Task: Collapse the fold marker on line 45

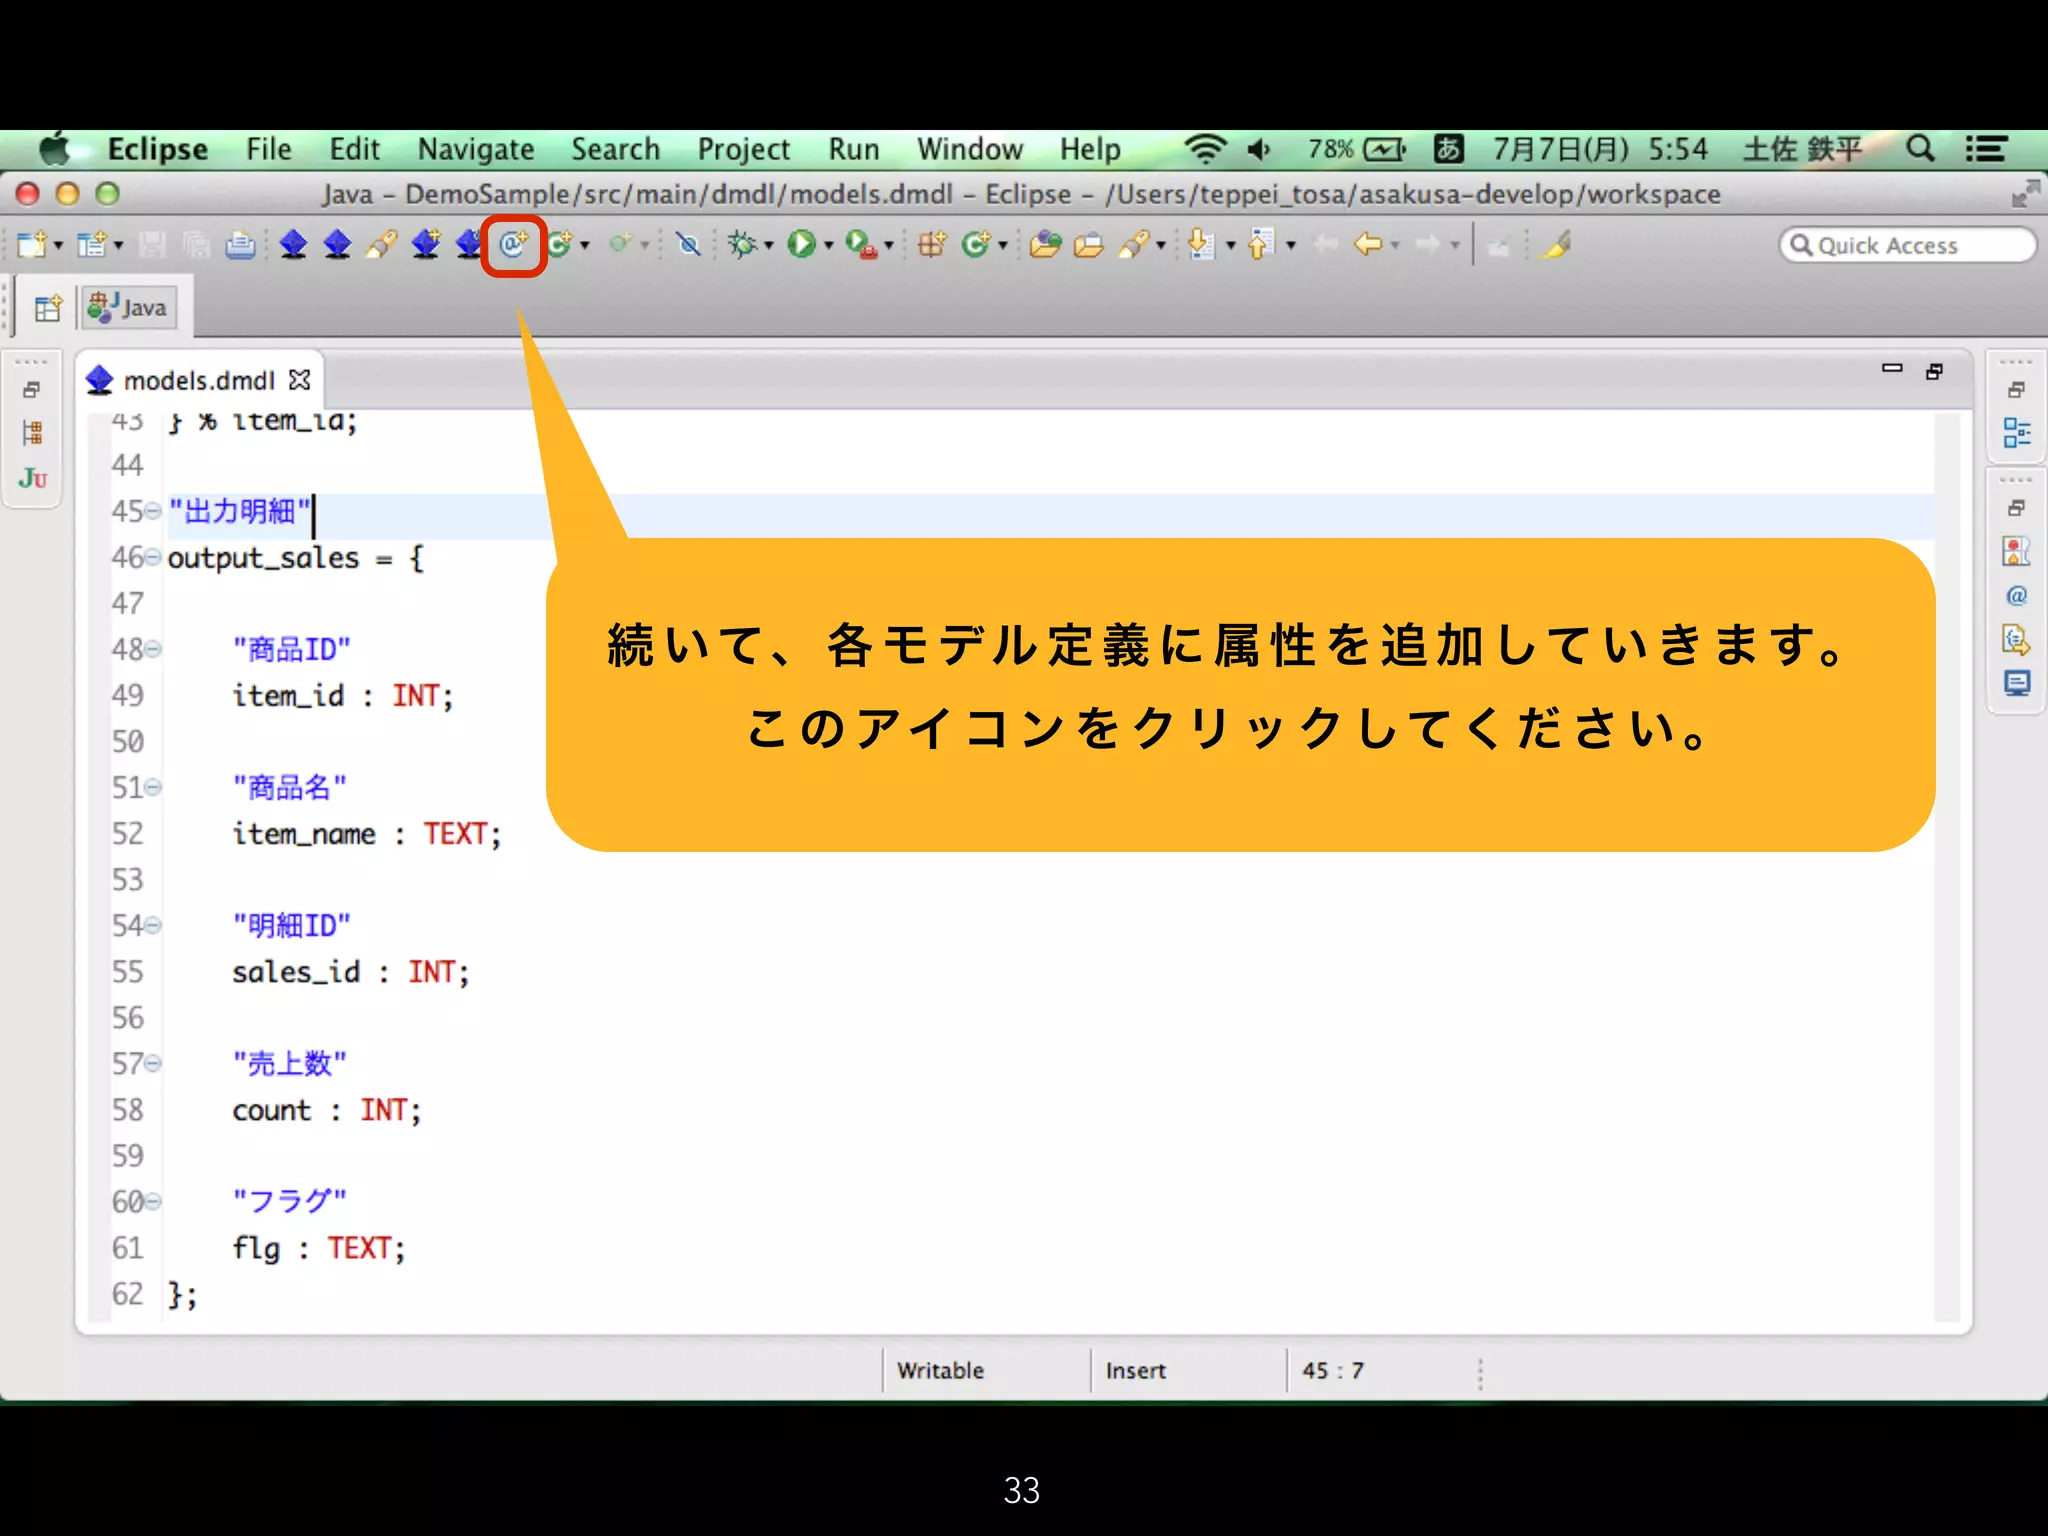Action: 152,512
